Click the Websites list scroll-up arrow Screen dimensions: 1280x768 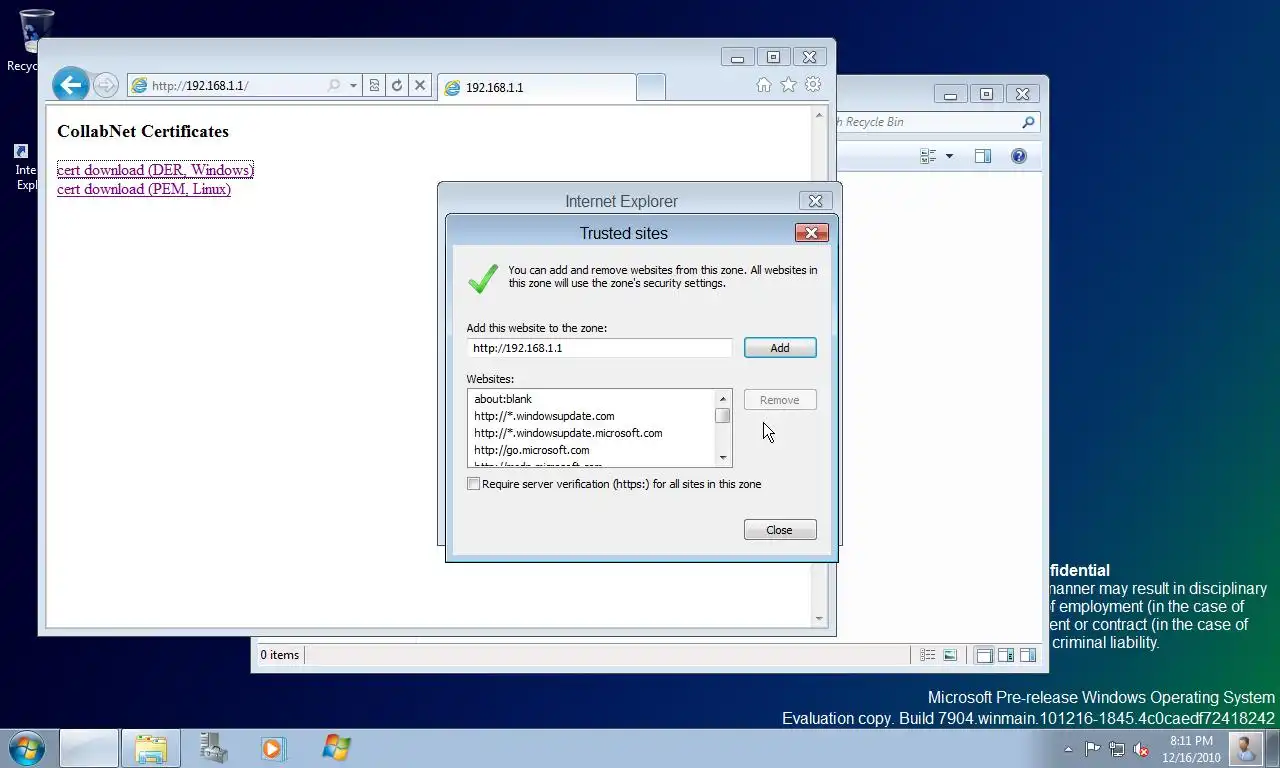(x=723, y=399)
